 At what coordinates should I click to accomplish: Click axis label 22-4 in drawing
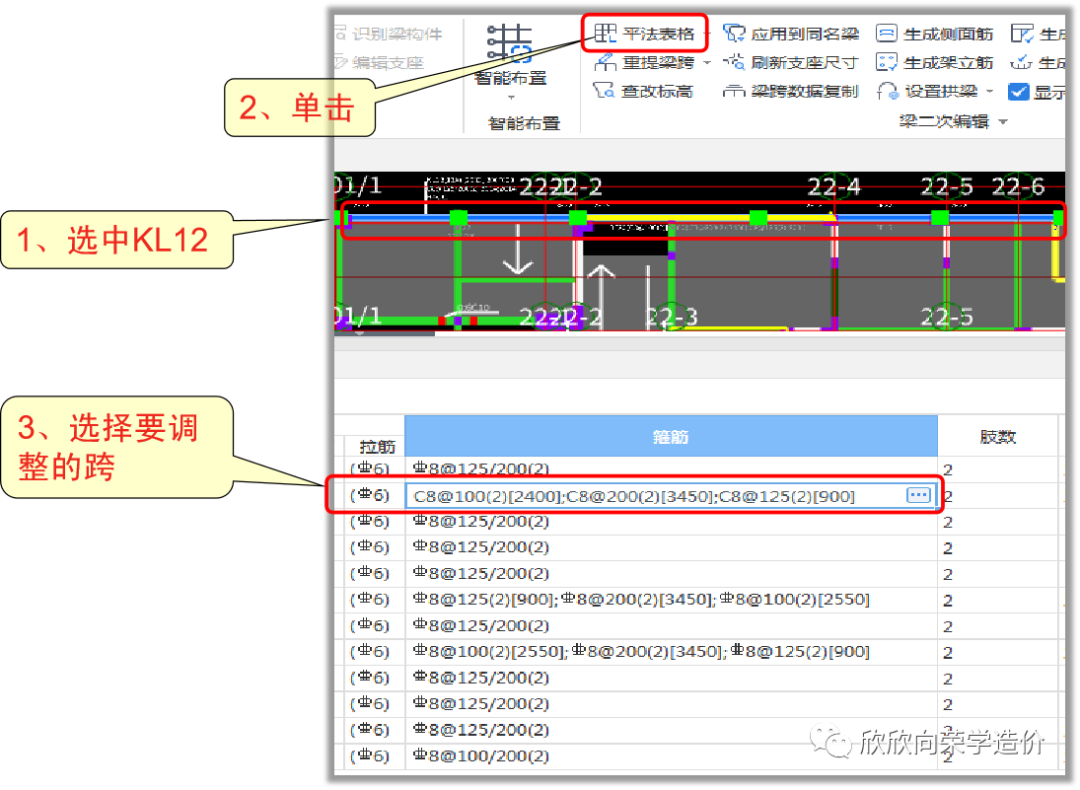coord(833,186)
